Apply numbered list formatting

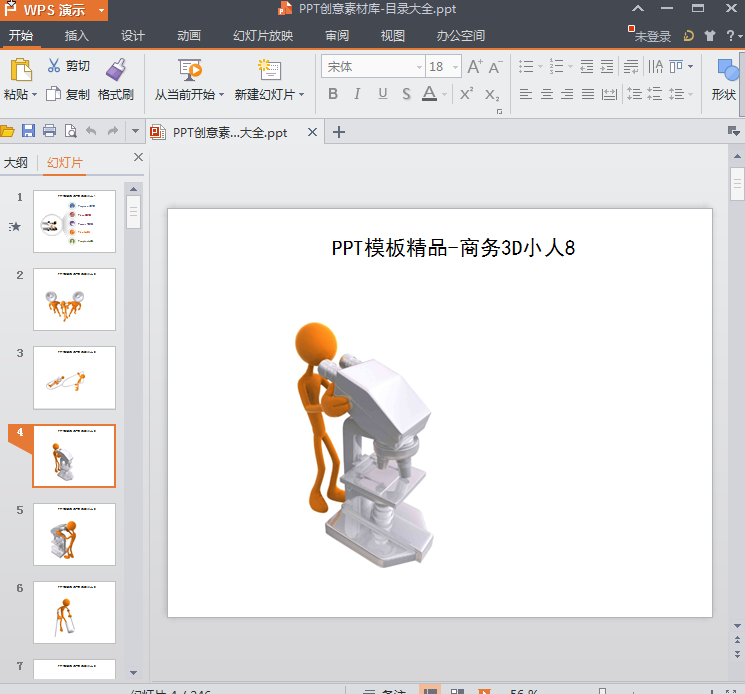coord(556,67)
